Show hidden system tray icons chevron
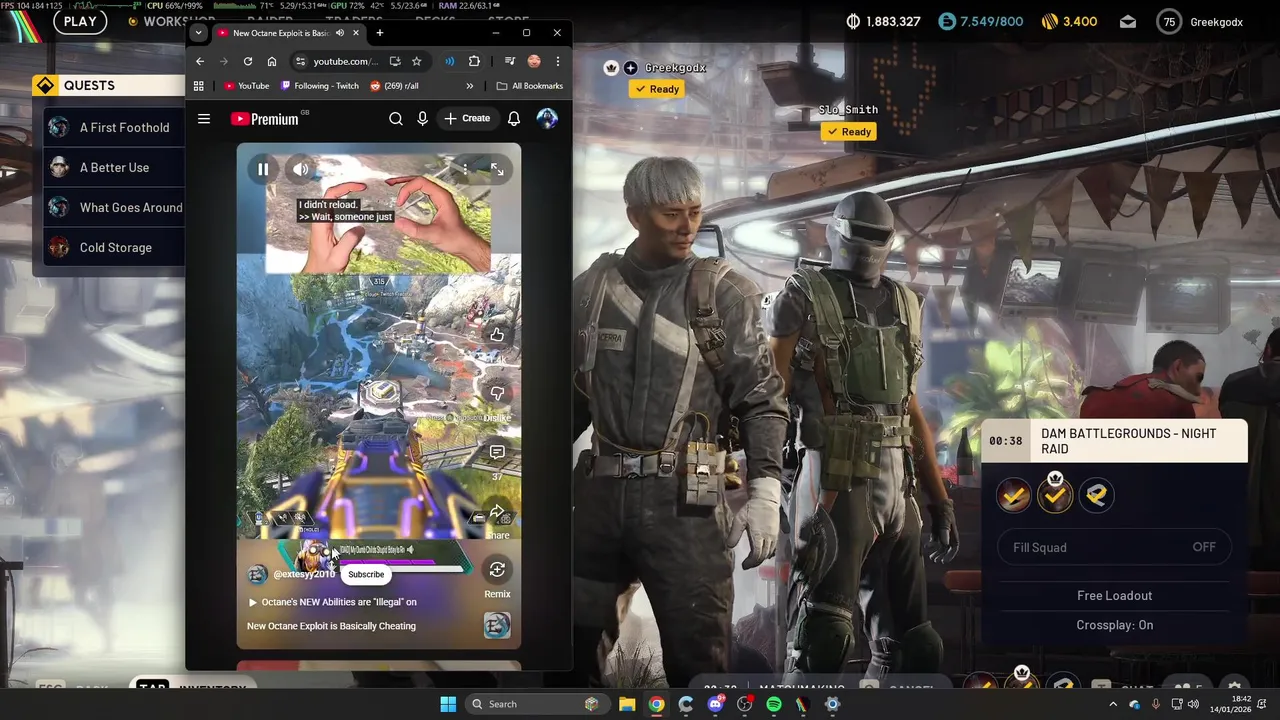This screenshot has width=1280, height=720. [x=1113, y=704]
